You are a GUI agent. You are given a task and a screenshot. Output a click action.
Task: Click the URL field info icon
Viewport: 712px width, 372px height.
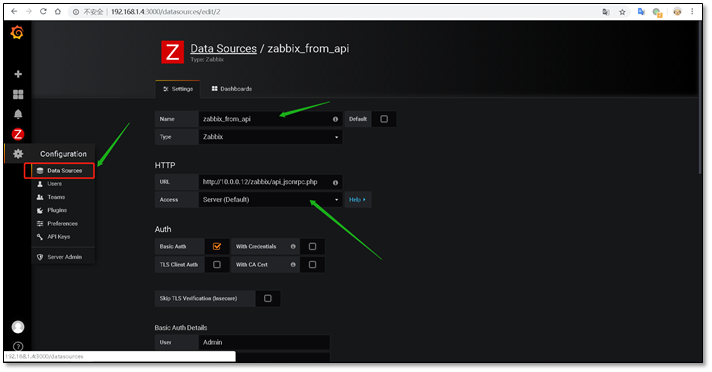[x=335, y=182]
